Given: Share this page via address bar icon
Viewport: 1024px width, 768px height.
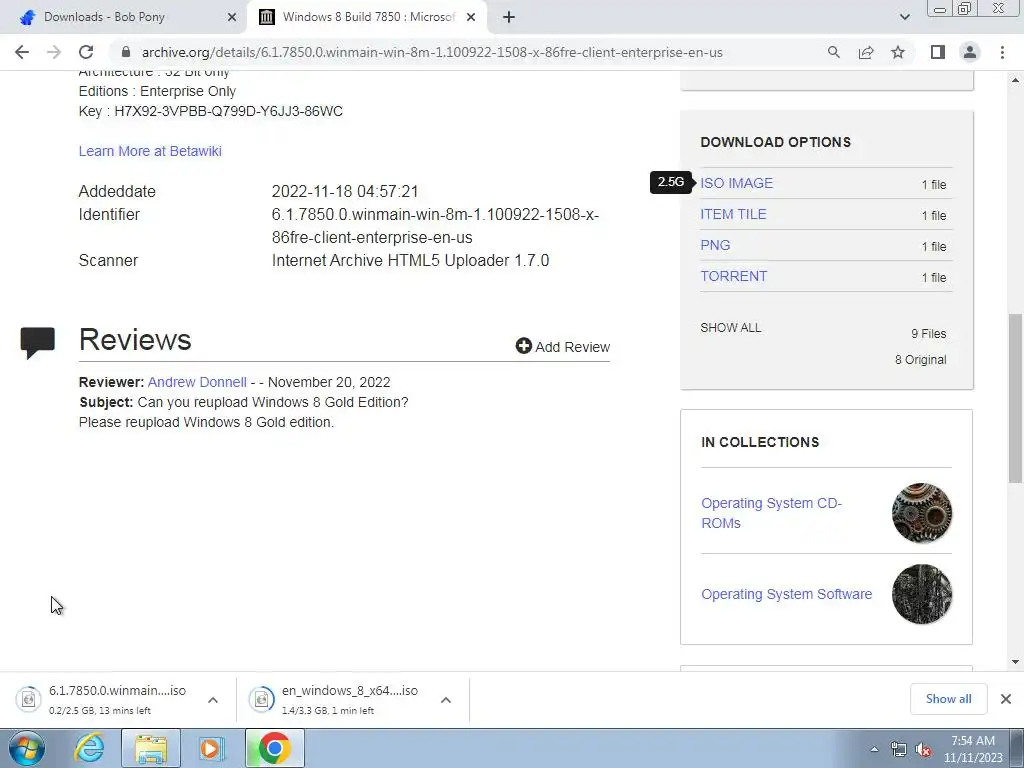Looking at the screenshot, I should [866, 52].
